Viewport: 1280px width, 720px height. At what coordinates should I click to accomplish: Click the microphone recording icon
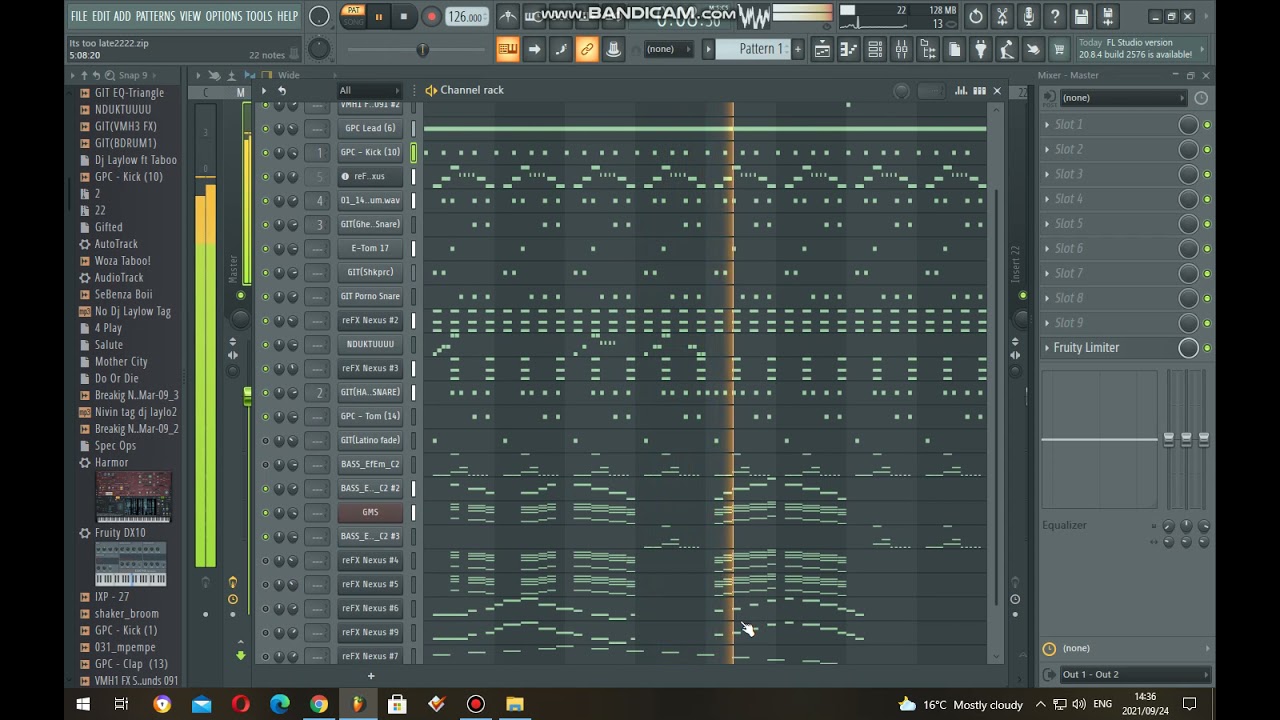pyautogui.click(x=1028, y=17)
